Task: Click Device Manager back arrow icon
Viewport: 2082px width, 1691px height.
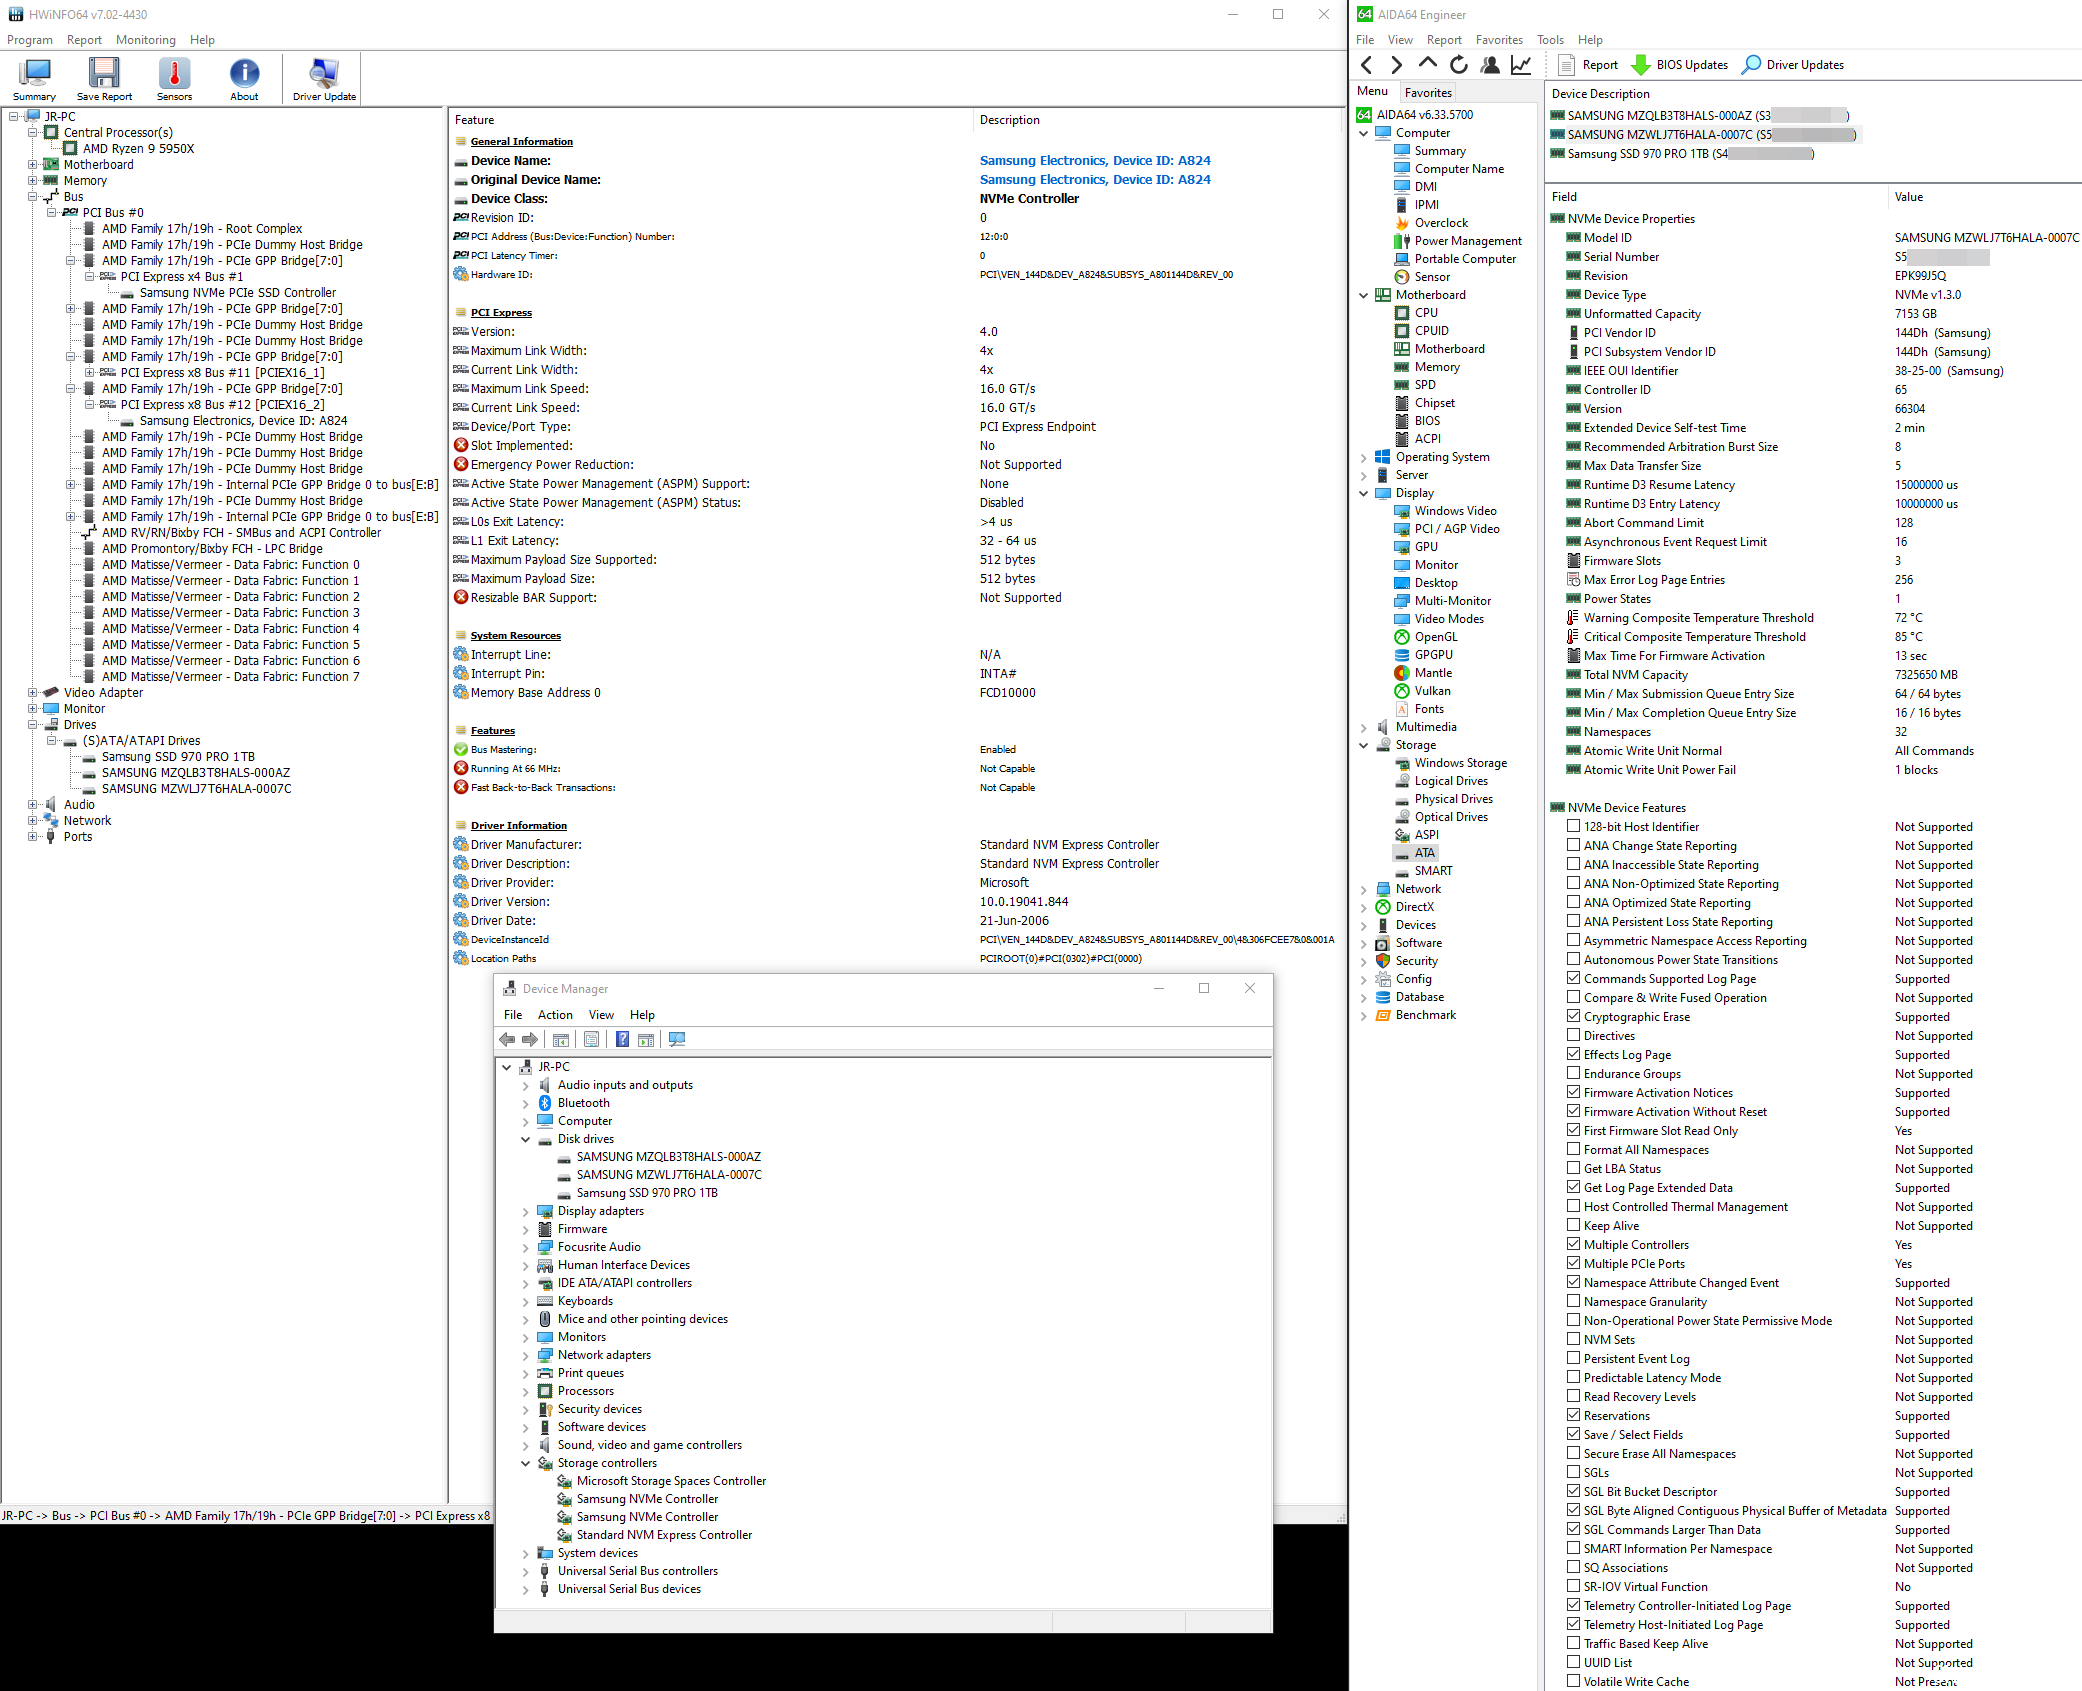Action: point(507,1040)
